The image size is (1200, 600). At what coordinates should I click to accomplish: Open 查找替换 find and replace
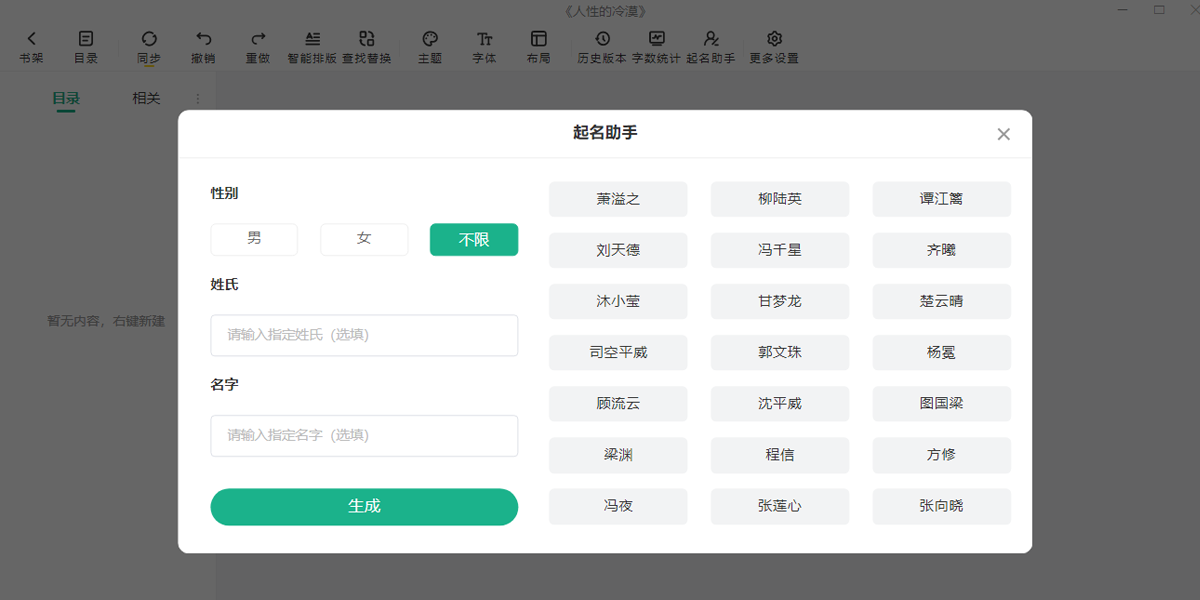point(367,45)
